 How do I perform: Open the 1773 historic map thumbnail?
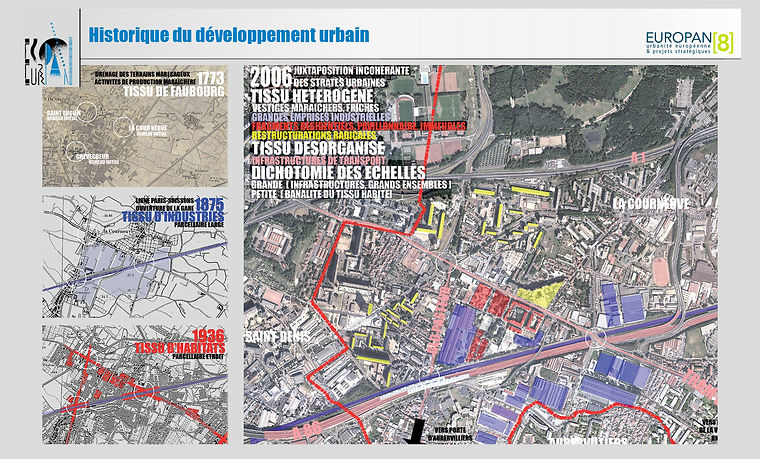[135, 126]
